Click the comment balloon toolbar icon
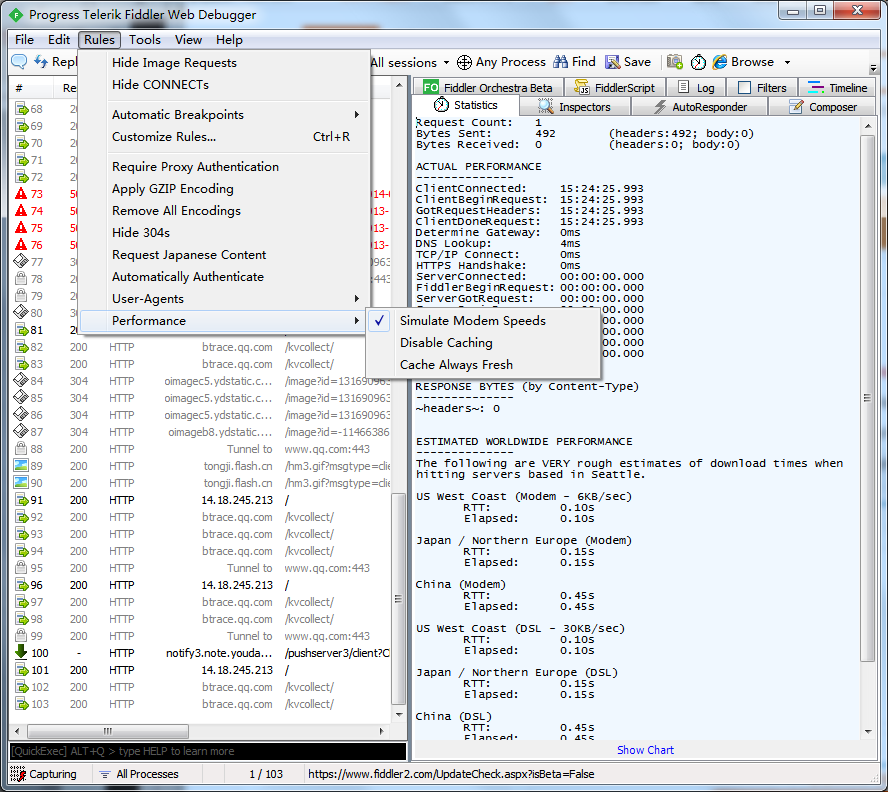 click(19, 62)
